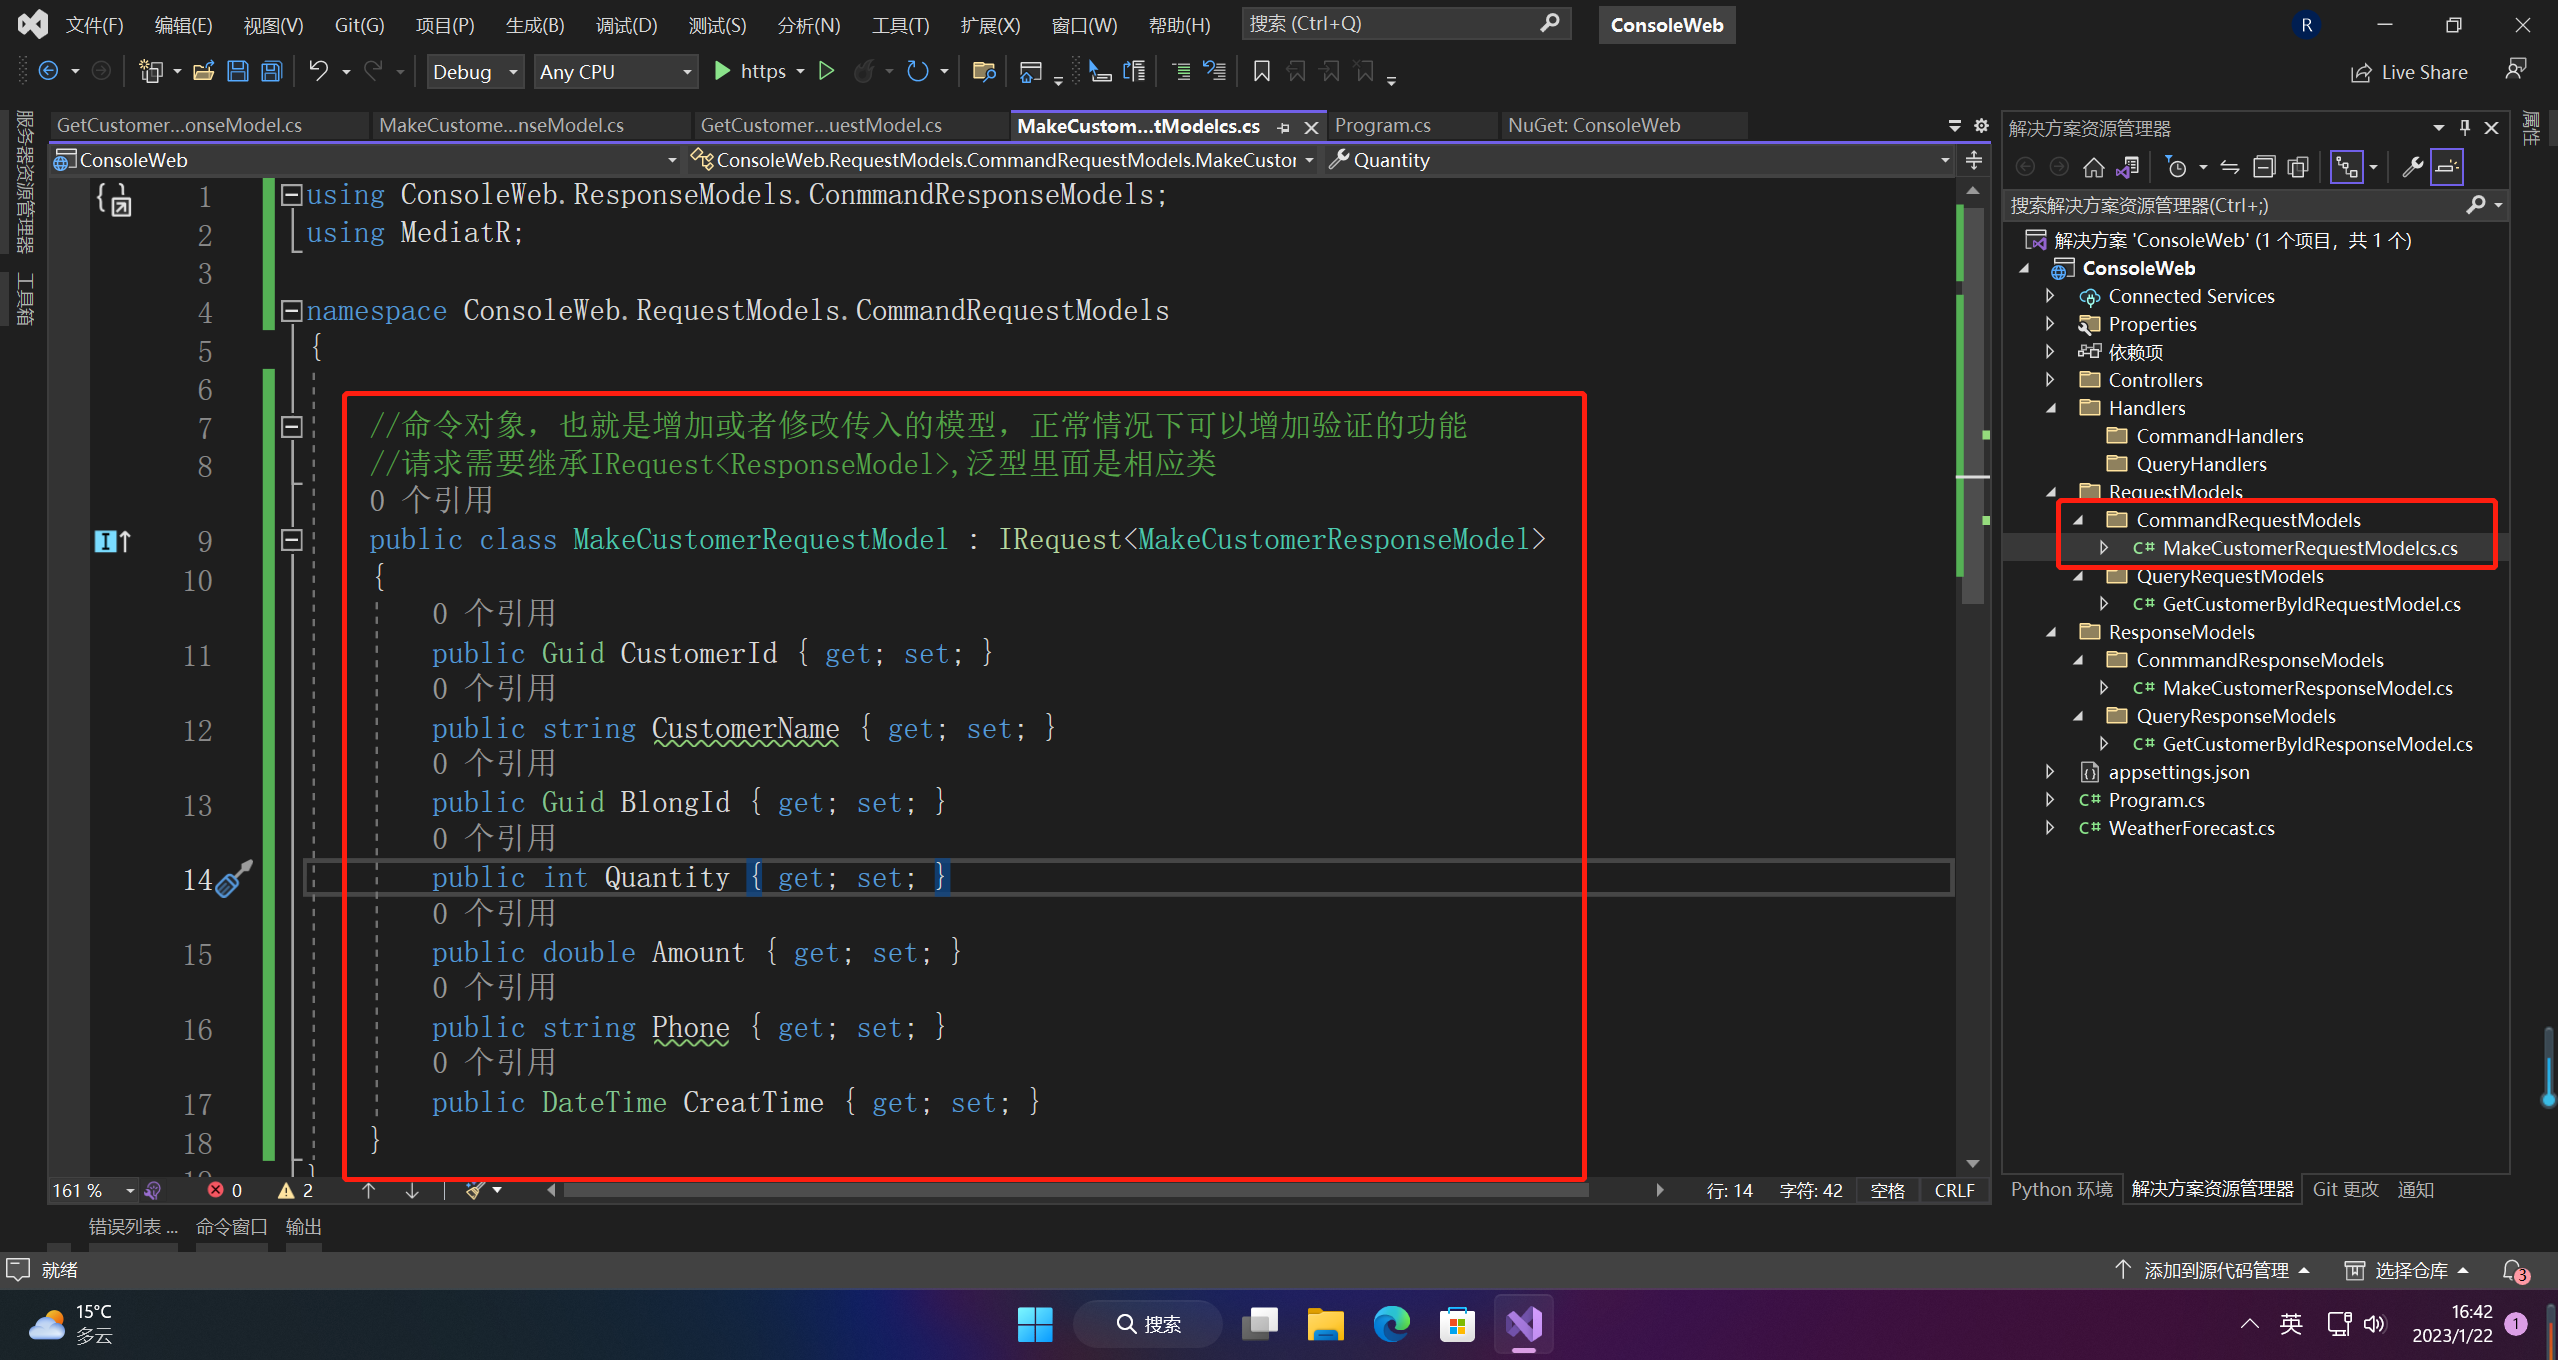Viewport: 2558px width, 1360px height.
Task: Open GetCustomerByIdRequestModel.cs file
Action: point(2304,604)
